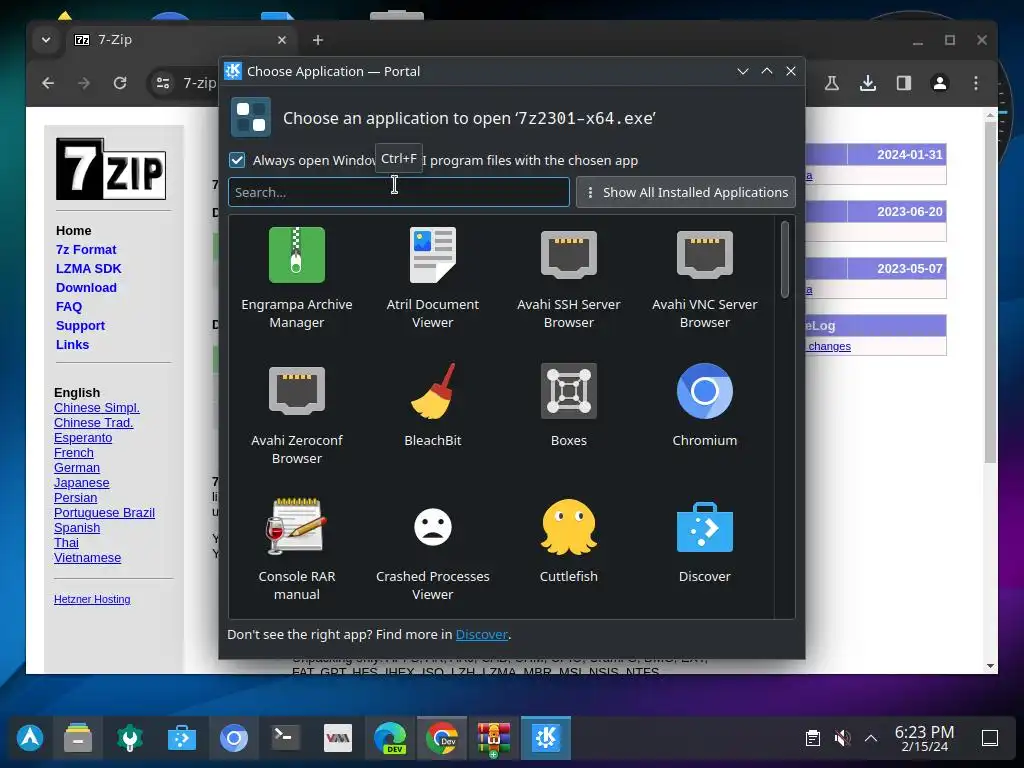Switch to Chrome Dev in taskbar
This screenshot has width=1024, height=768.
coord(442,738)
